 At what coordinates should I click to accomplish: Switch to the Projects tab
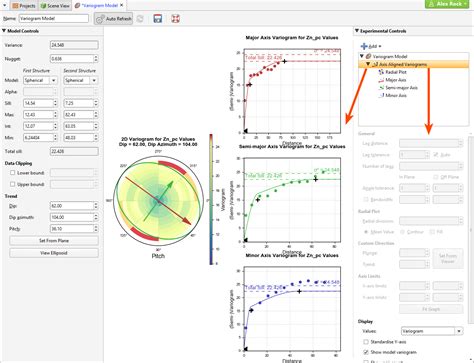pyautogui.click(x=24, y=6)
